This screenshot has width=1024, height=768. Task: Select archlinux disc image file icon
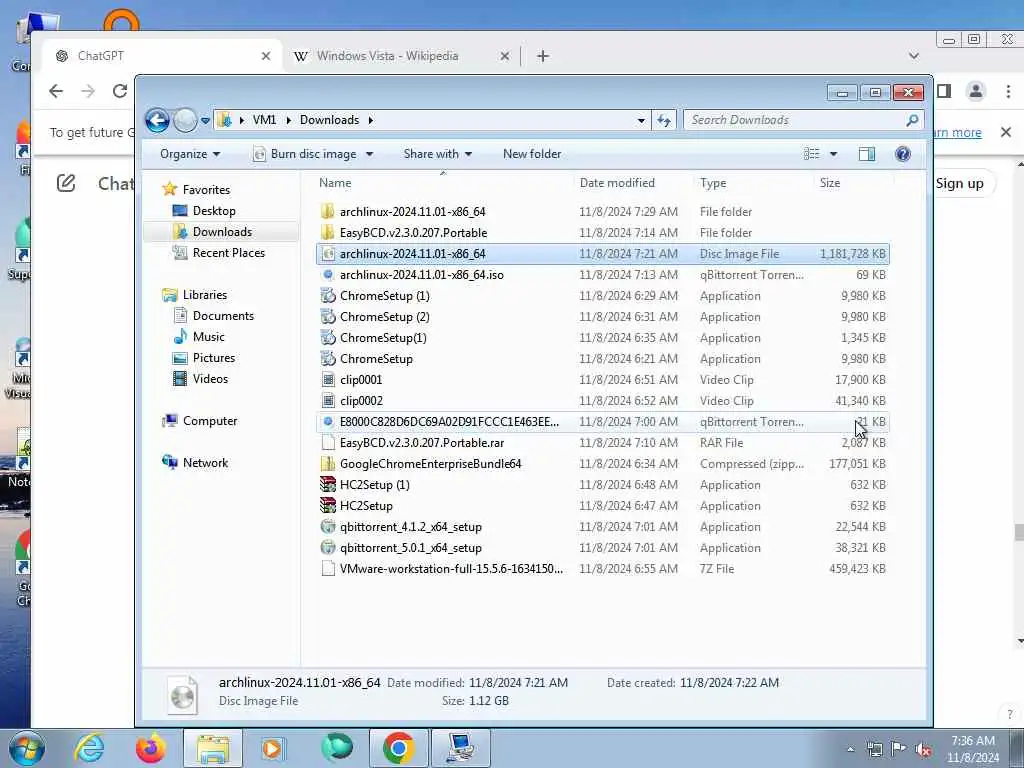coord(328,253)
